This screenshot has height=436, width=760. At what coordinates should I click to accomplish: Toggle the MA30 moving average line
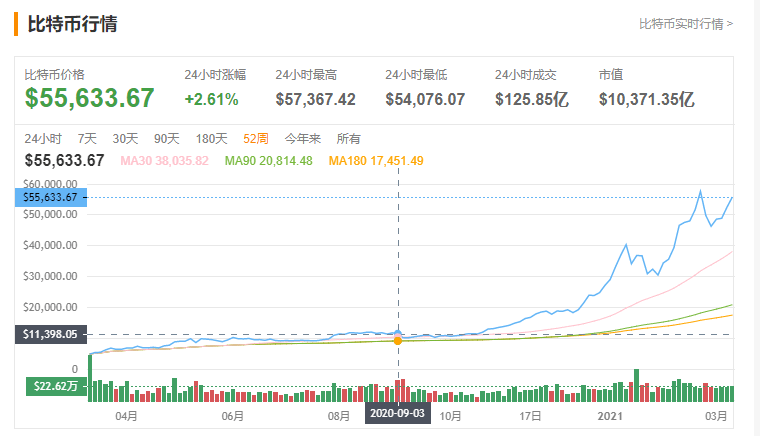(163, 160)
